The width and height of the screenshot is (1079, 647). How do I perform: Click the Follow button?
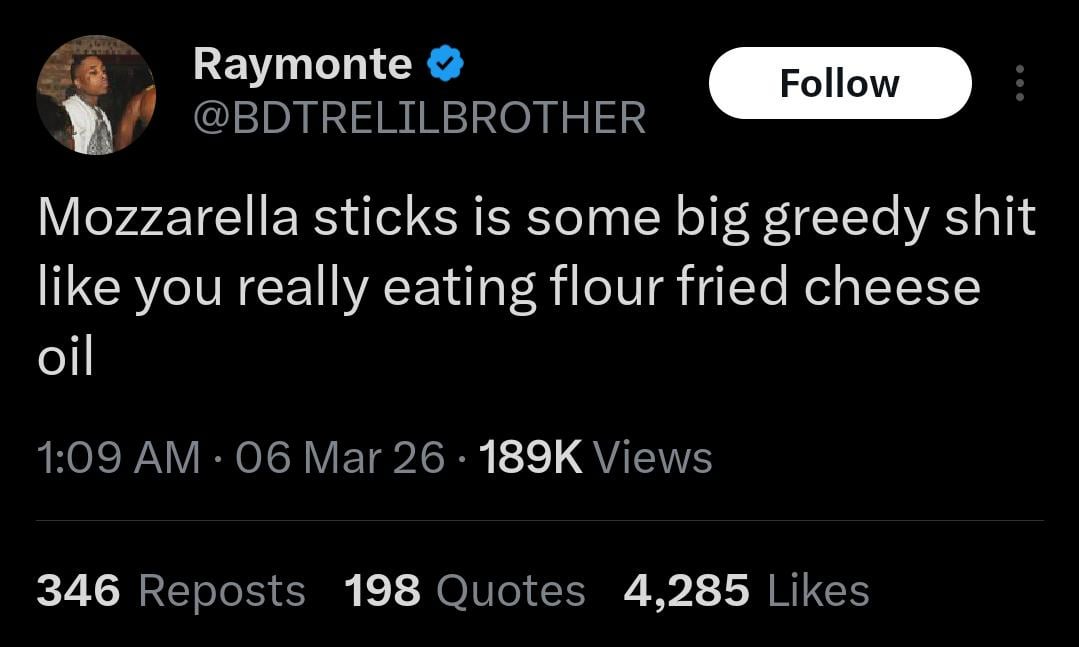(x=839, y=83)
